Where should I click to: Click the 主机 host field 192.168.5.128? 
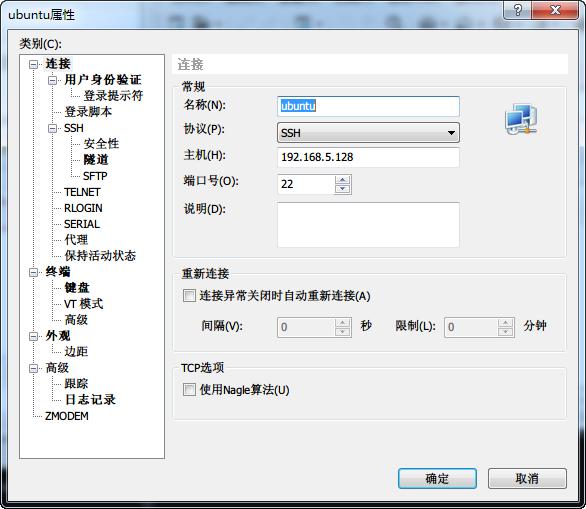point(368,157)
